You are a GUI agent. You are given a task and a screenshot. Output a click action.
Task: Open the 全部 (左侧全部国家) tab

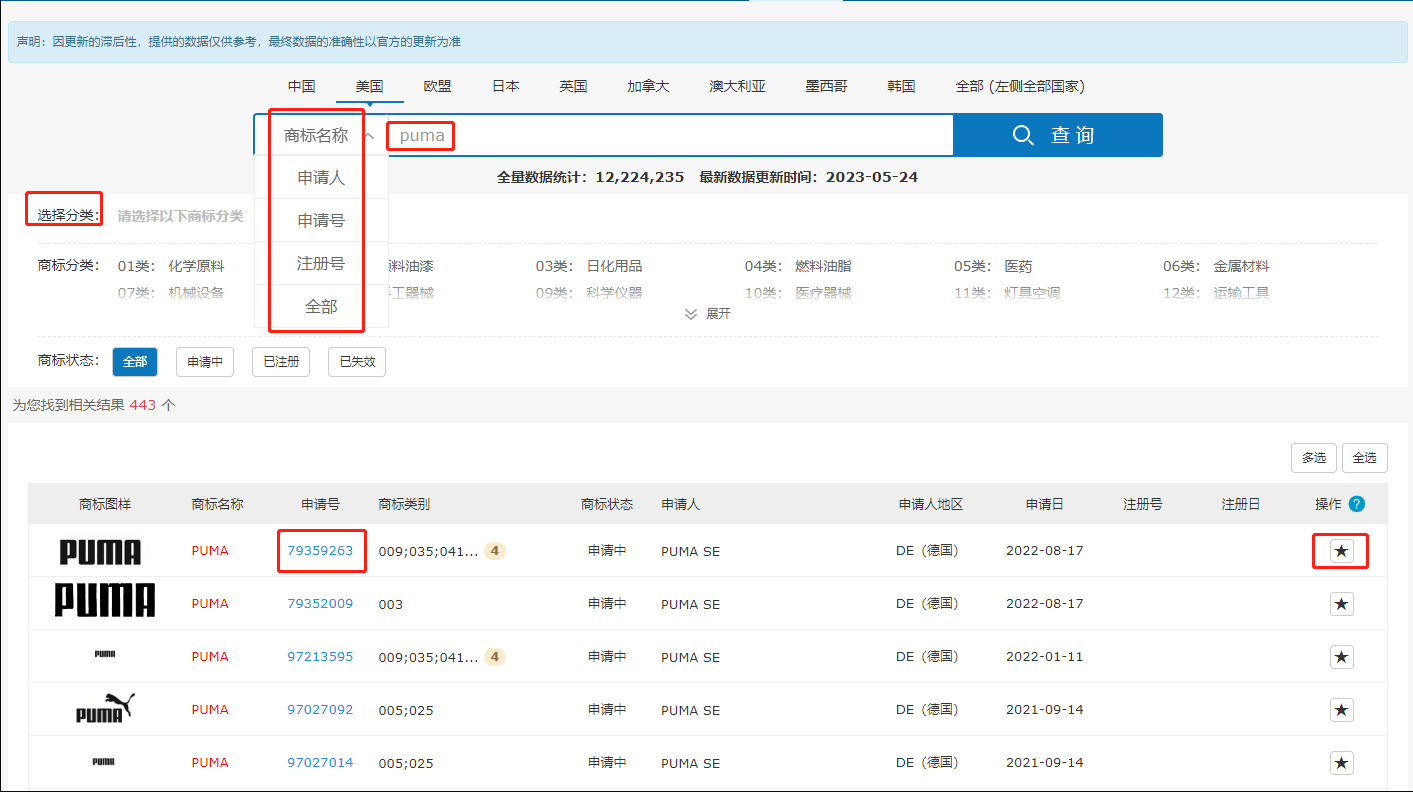click(1020, 86)
